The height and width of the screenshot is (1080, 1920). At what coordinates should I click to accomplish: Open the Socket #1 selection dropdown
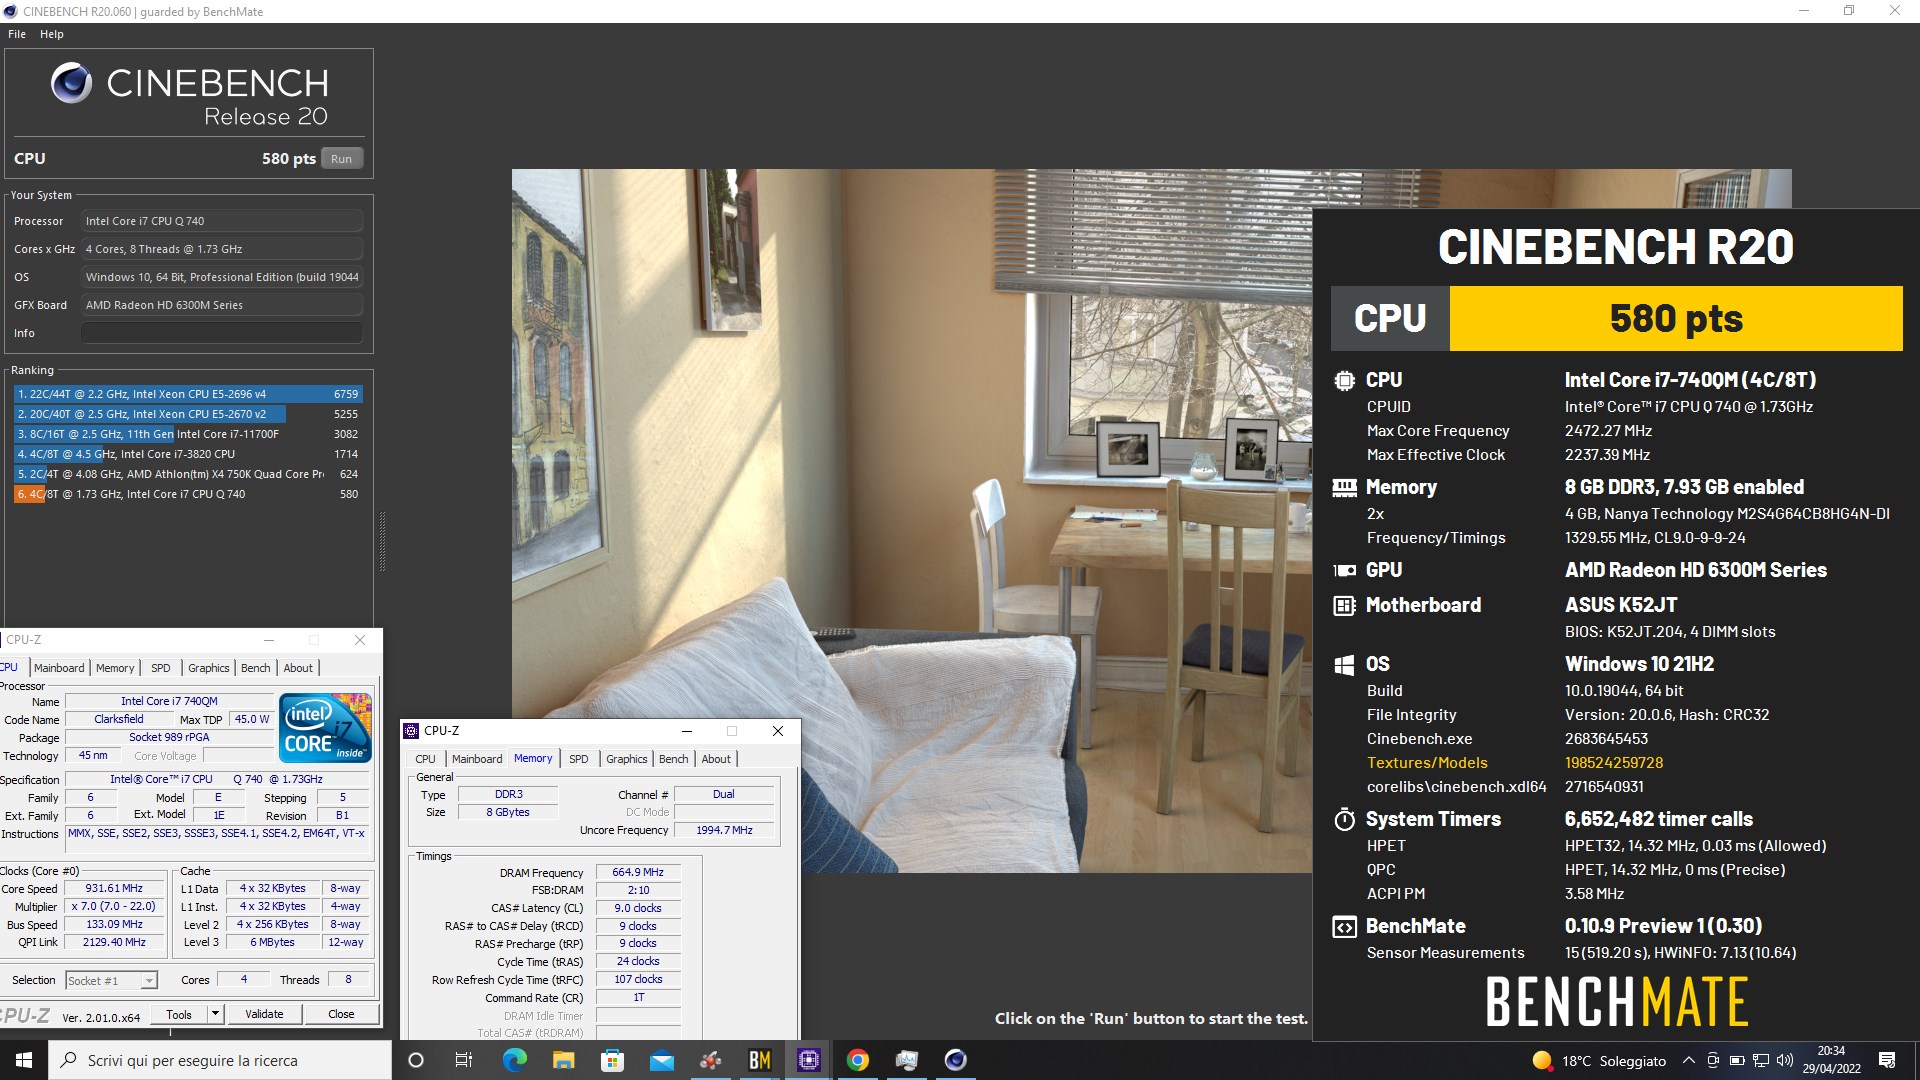(x=112, y=980)
